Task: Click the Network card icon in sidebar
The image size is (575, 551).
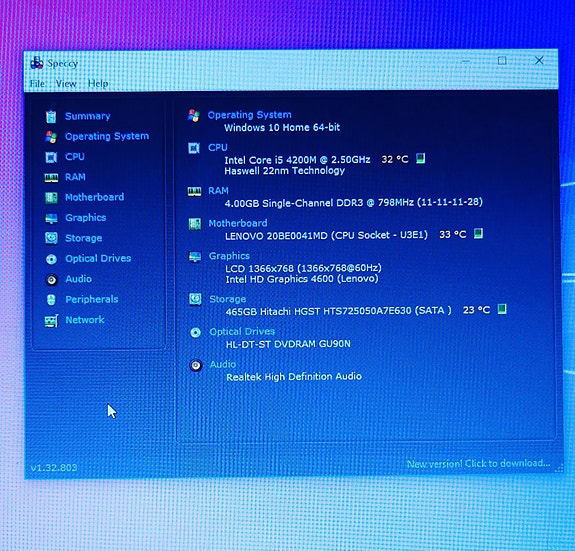Action: (51, 321)
